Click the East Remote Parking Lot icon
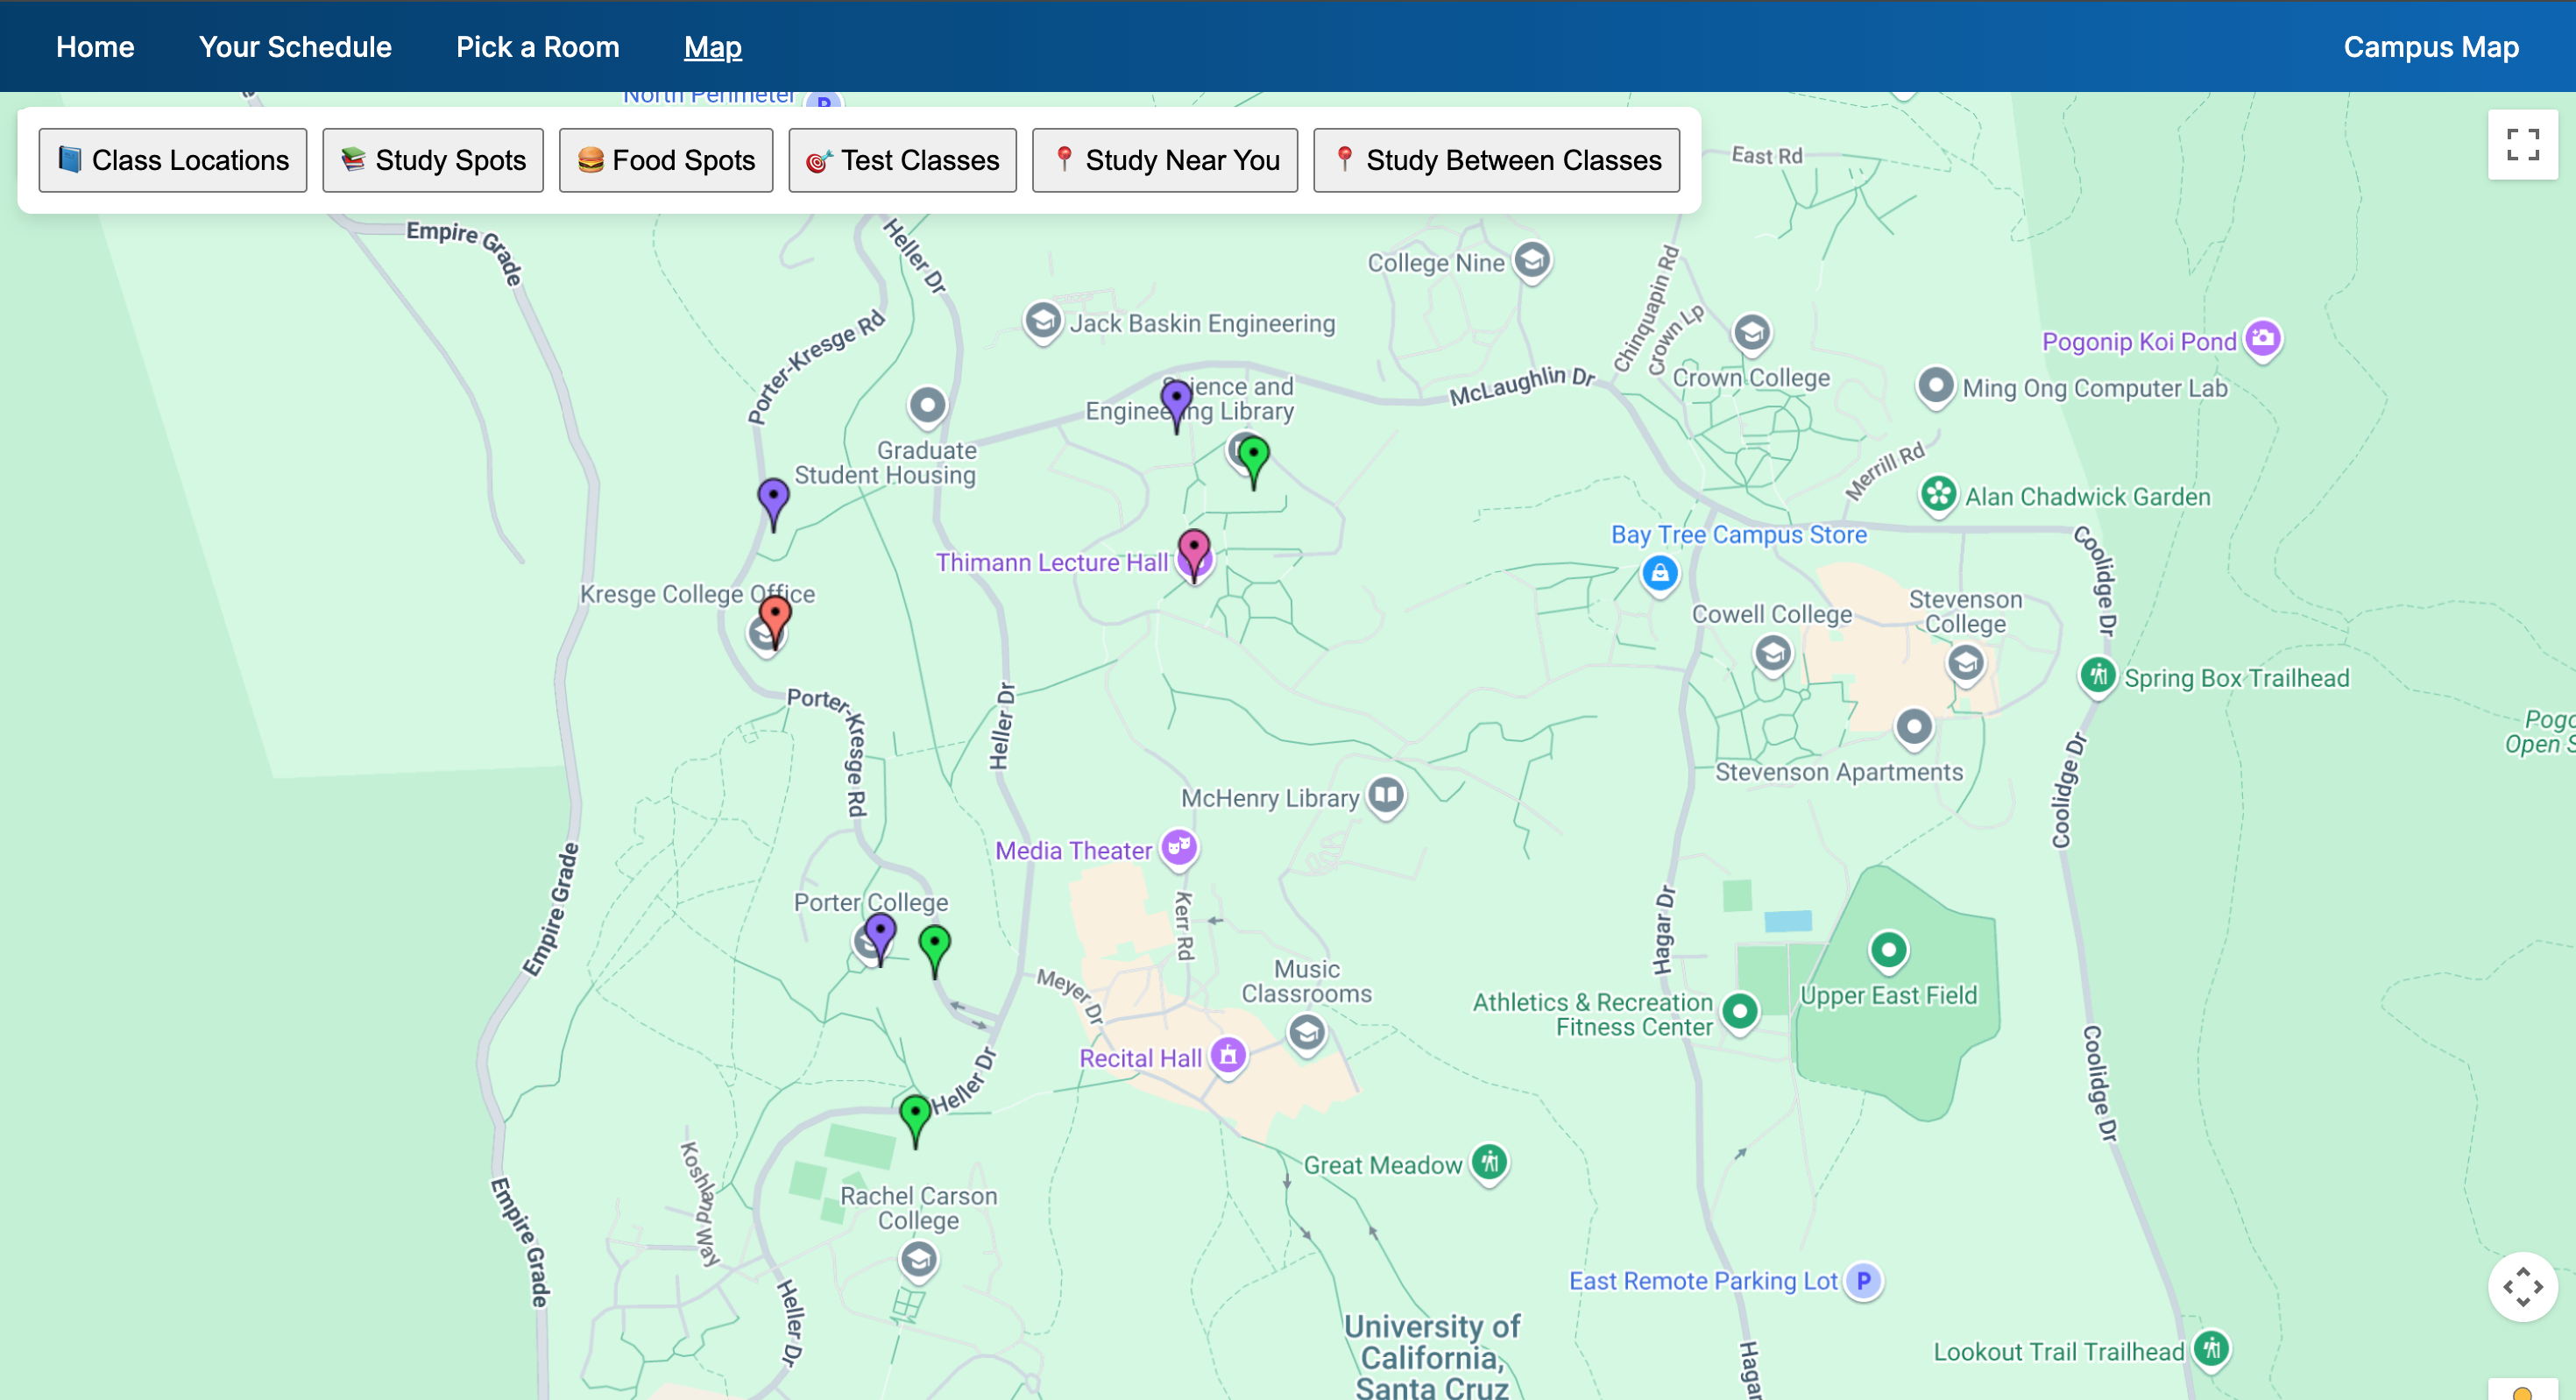This screenshot has height=1400, width=2576. tap(1864, 1280)
